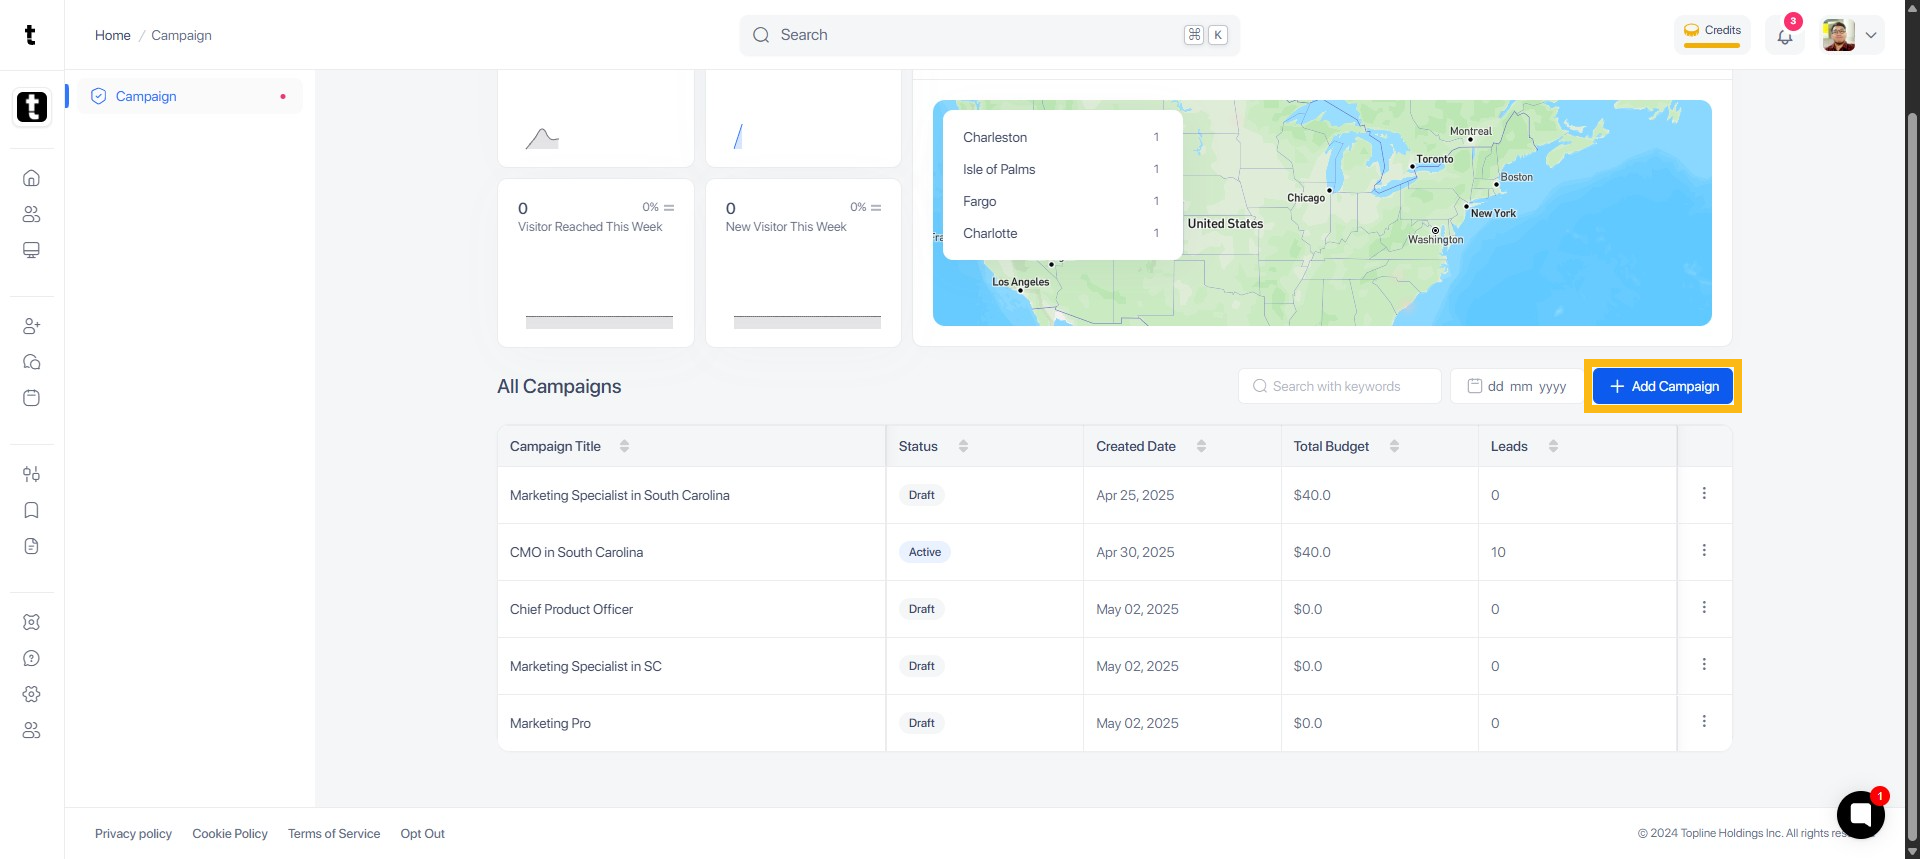Sort table by Total Budget
The image size is (1920, 859).
point(1394,446)
